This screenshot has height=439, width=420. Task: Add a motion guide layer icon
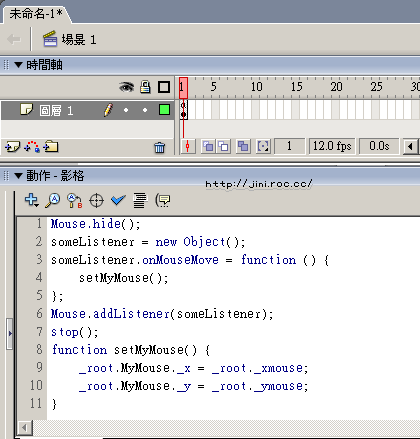[32, 146]
